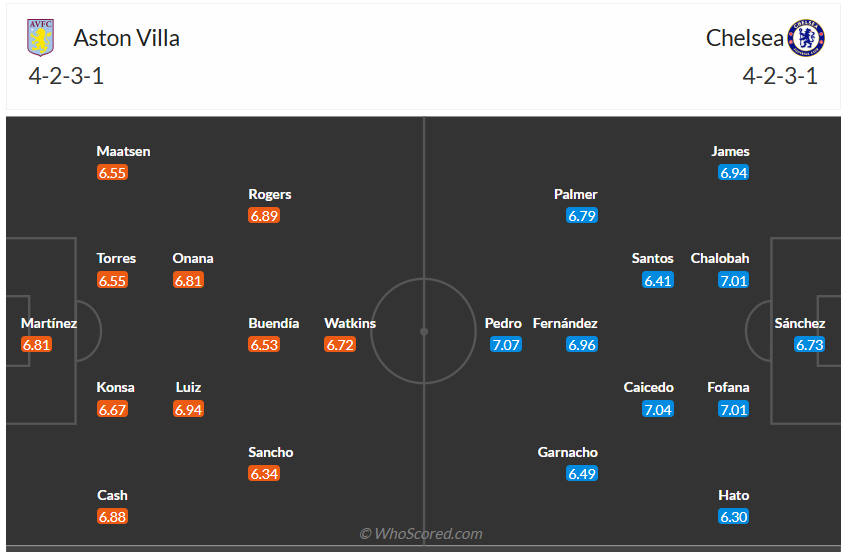
Task: Select Garnacho on the pitch
Action: [567, 452]
